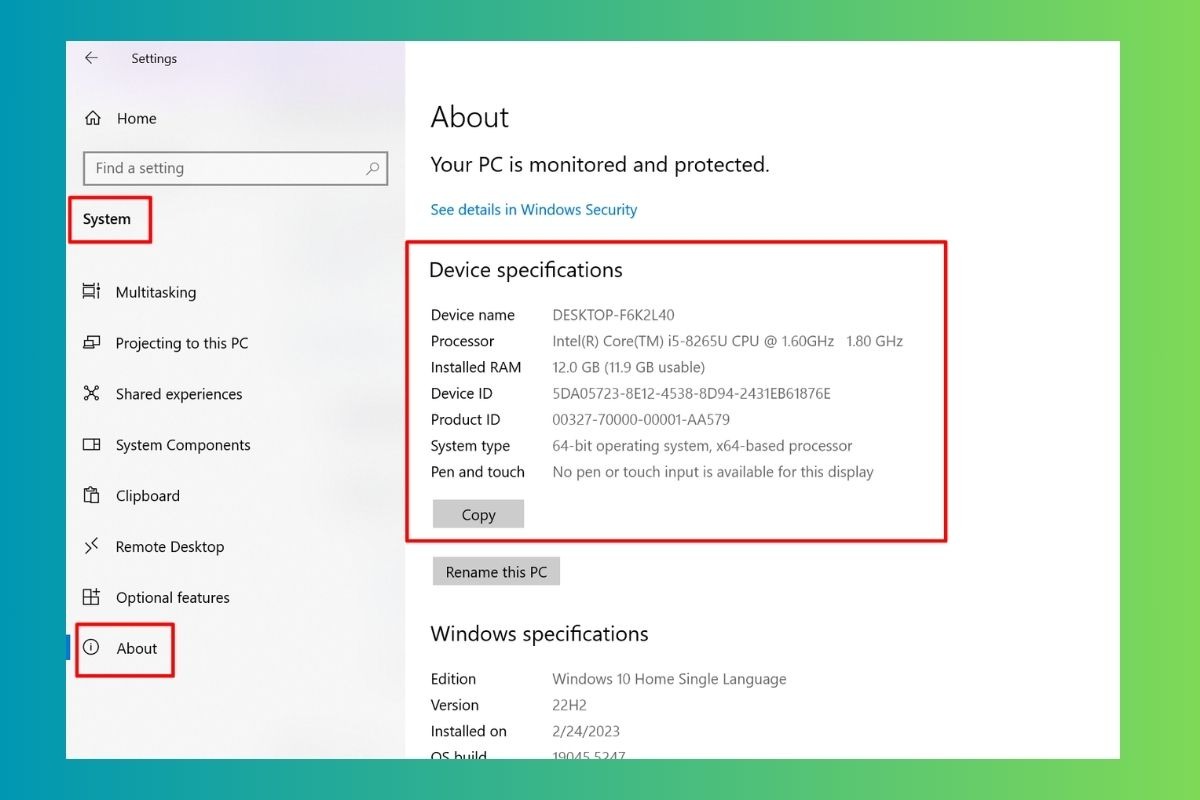Click the 64-bit operating system value
Screen dimensions: 1200x800
(703, 446)
